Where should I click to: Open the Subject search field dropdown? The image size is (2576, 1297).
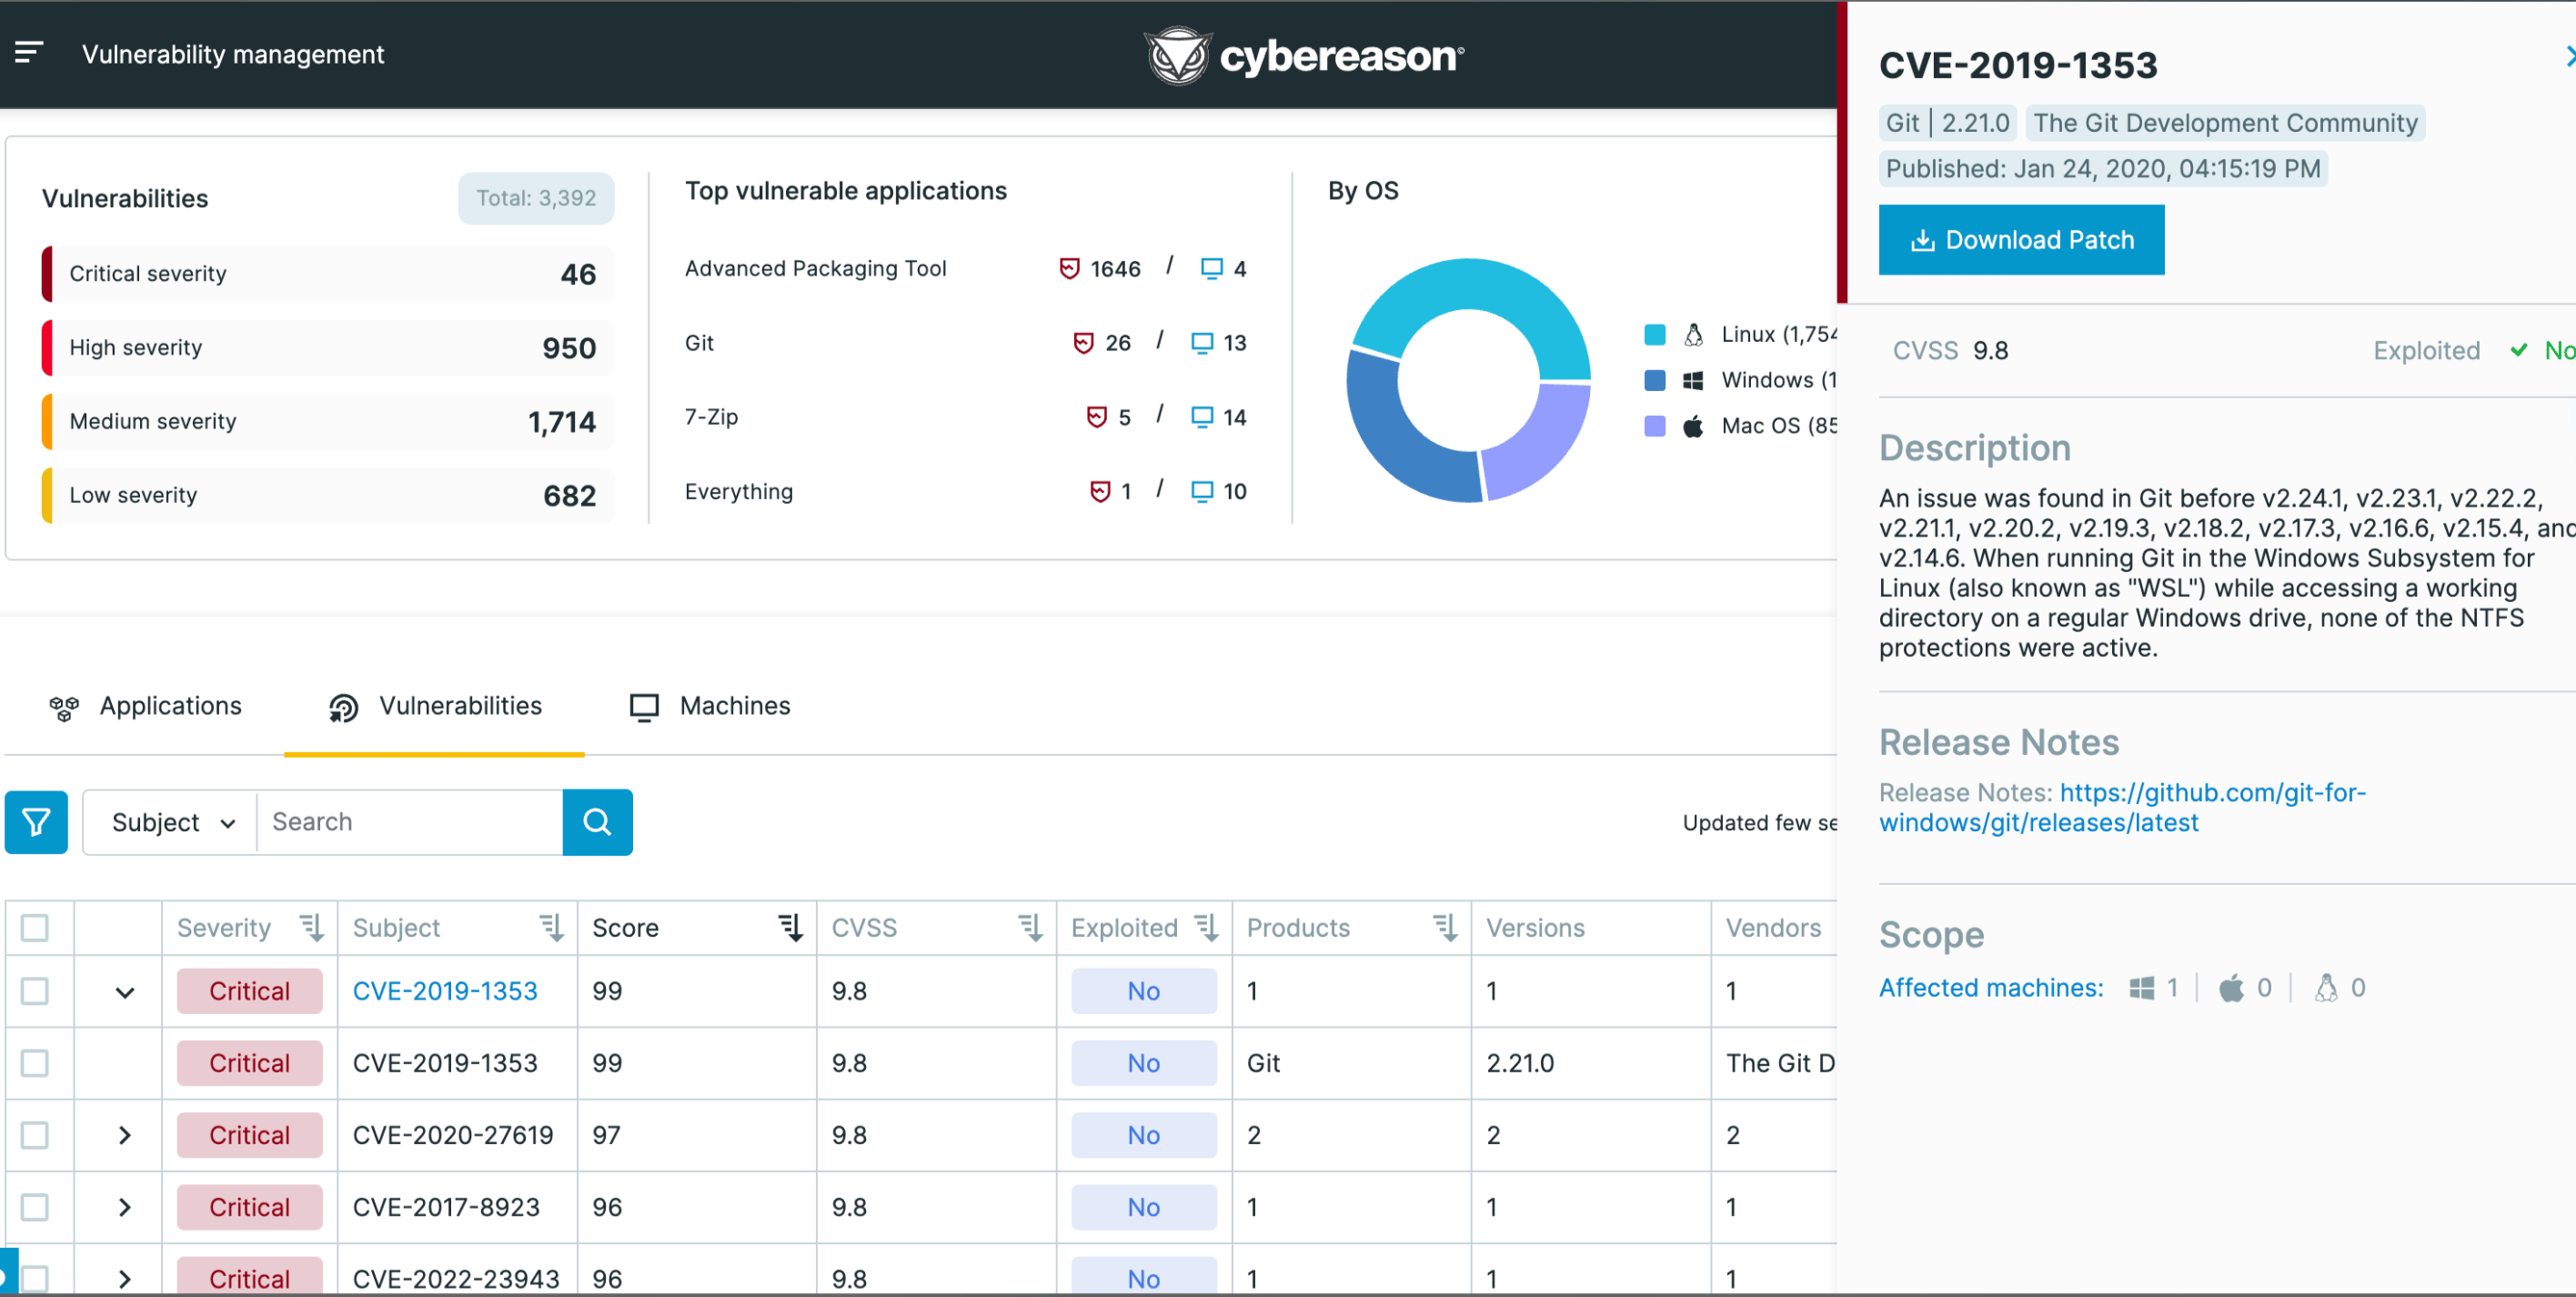172,822
